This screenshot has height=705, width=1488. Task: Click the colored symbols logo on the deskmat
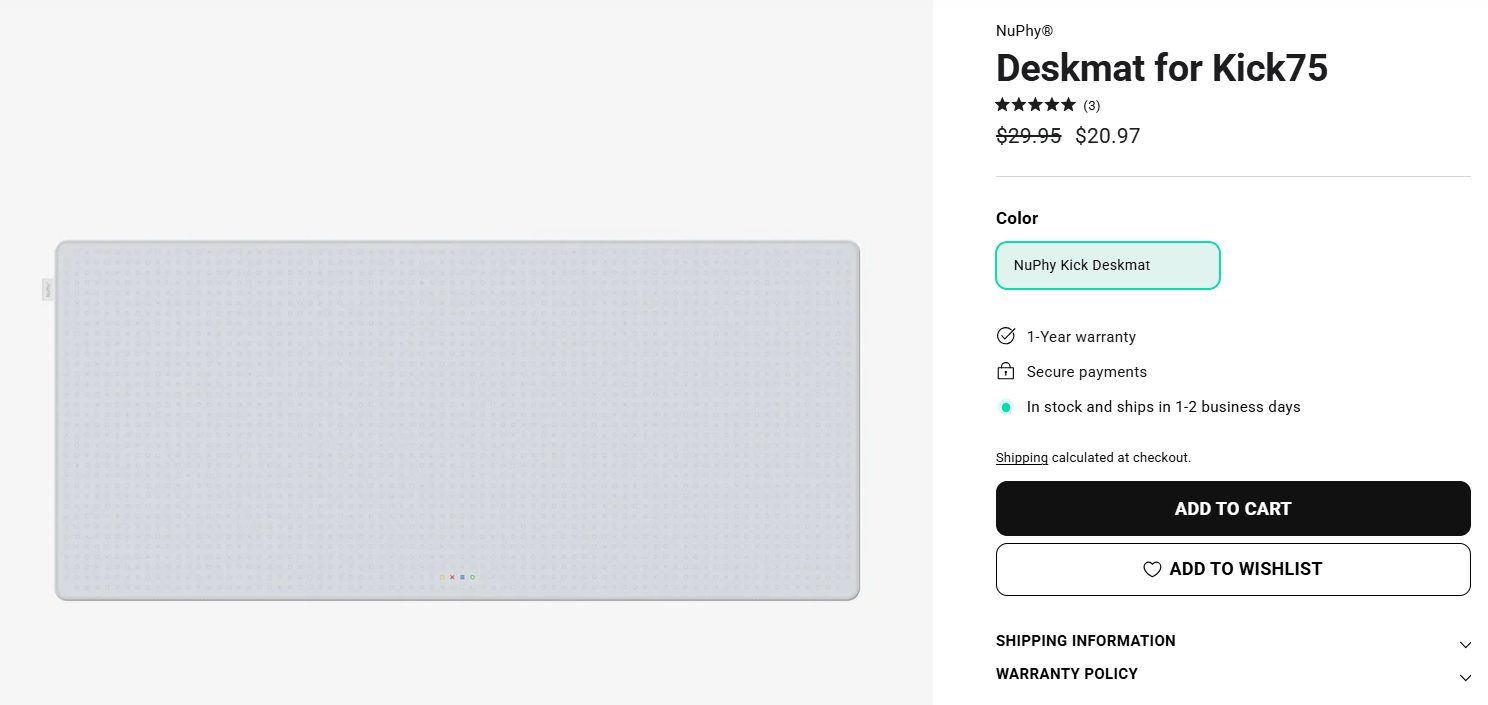[x=457, y=577]
